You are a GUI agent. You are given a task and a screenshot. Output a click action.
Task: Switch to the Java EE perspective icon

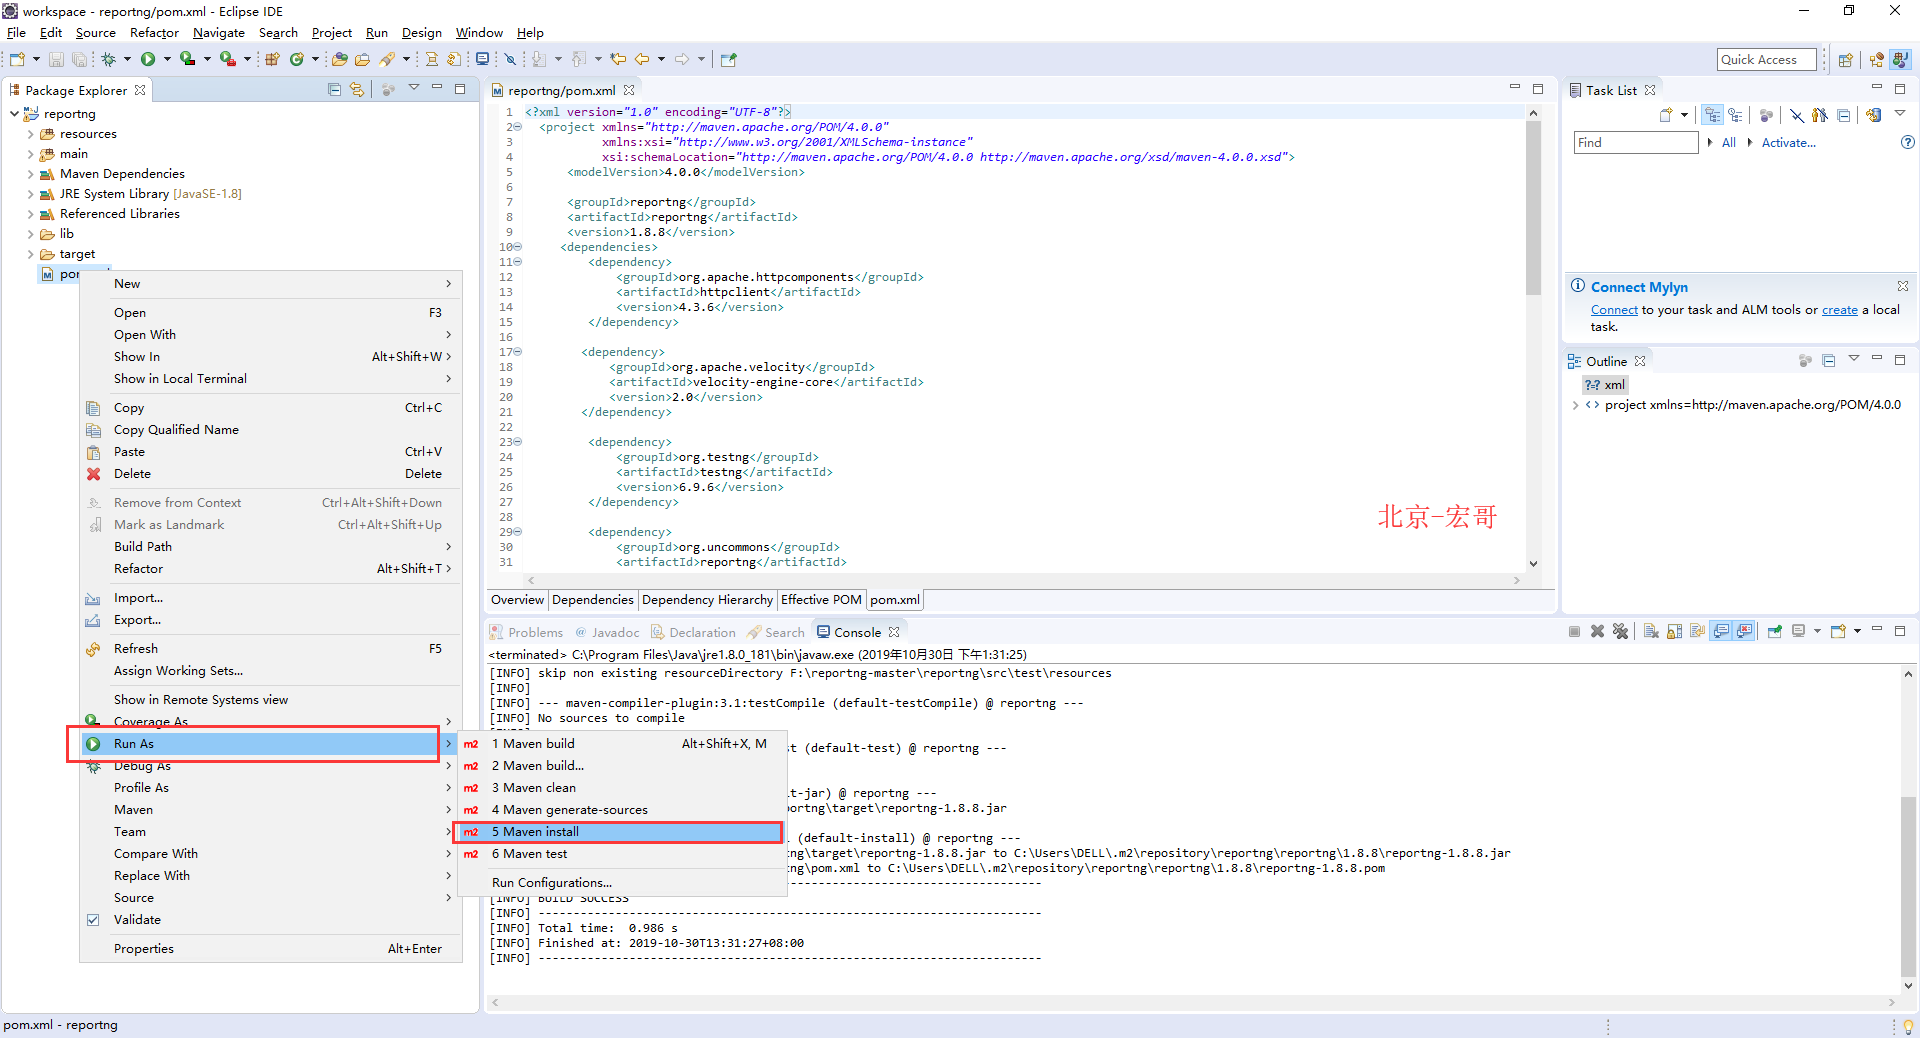click(x=1876, y=59)
